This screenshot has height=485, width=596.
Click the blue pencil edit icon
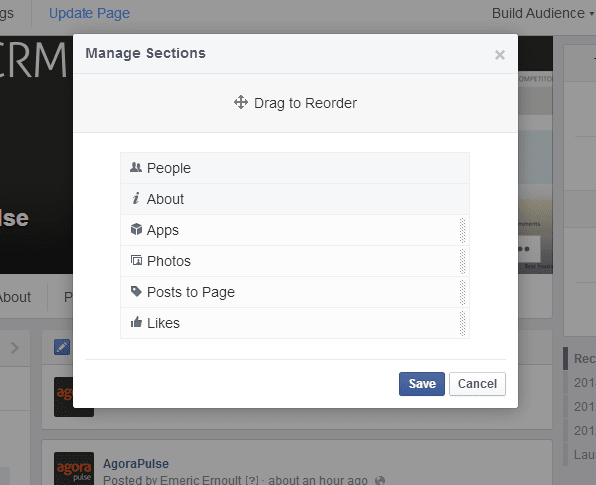(62, 347)
